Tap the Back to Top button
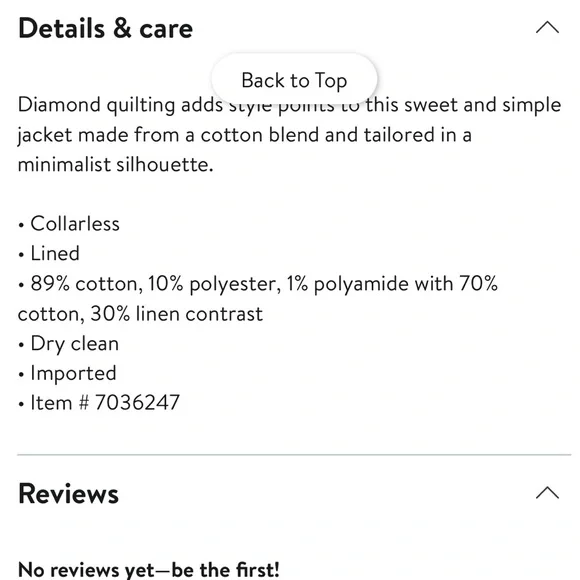This screenshot has width=580, height=580. point(294,80)
